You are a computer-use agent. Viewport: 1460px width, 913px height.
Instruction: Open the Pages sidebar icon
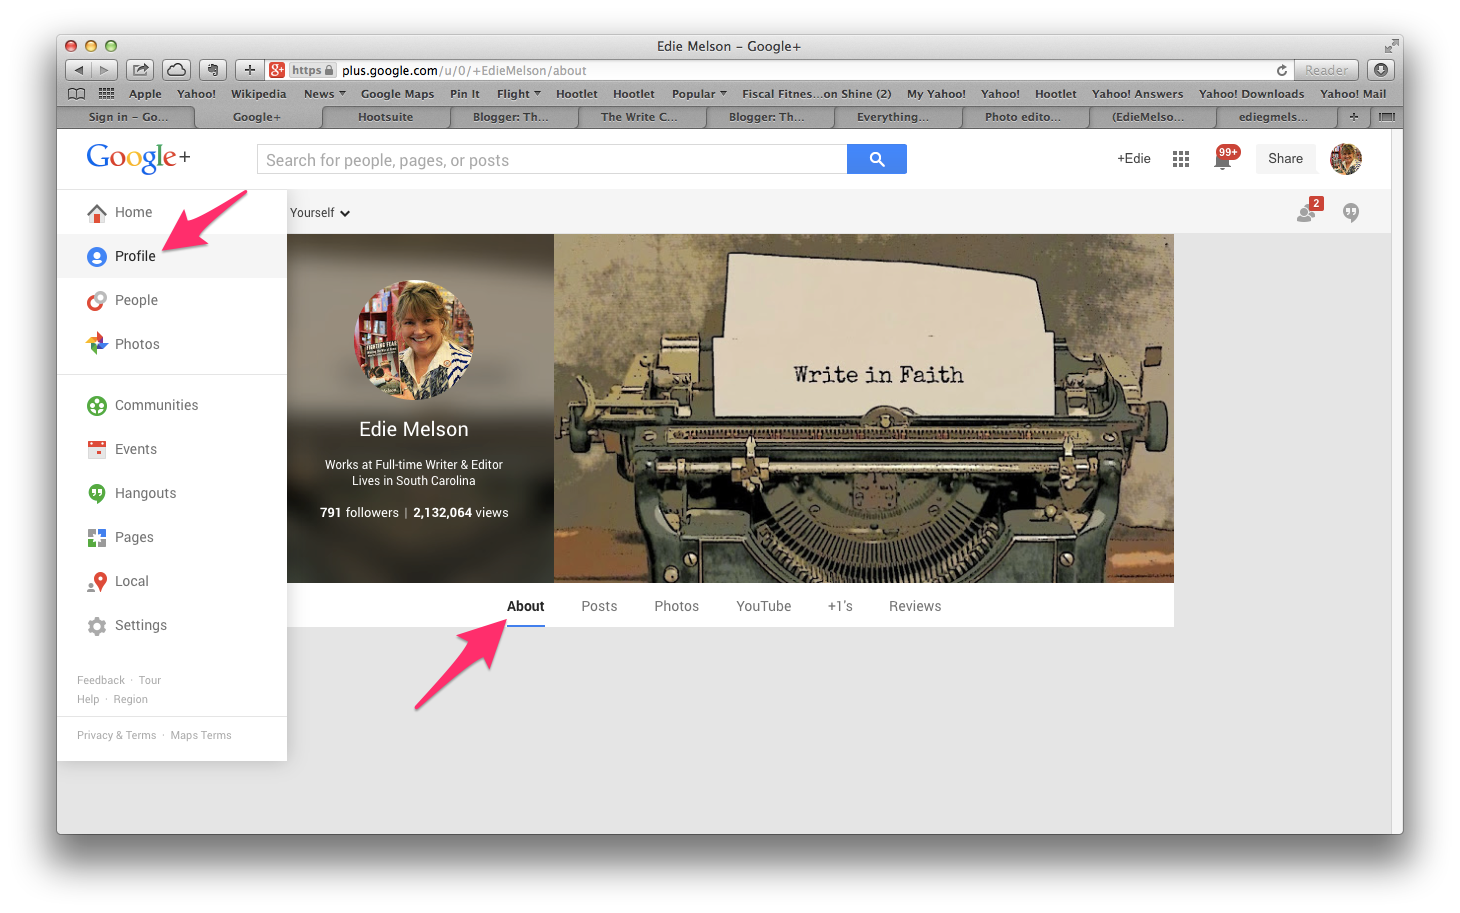point(97,538)
